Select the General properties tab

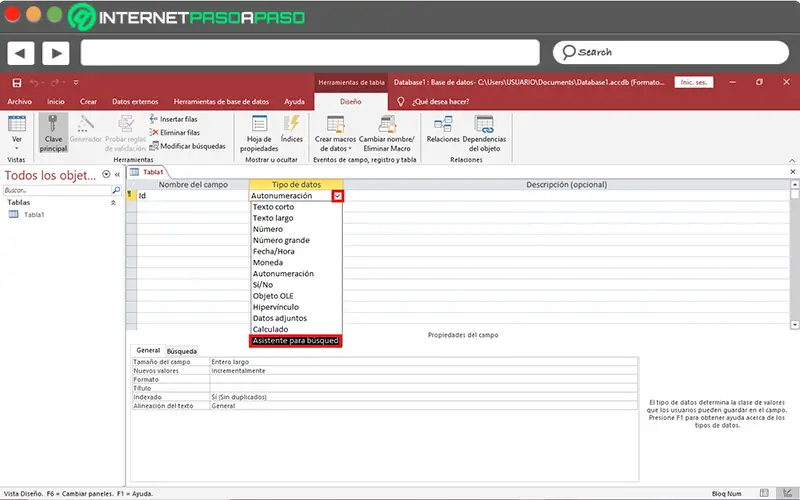tap(148, 351)
